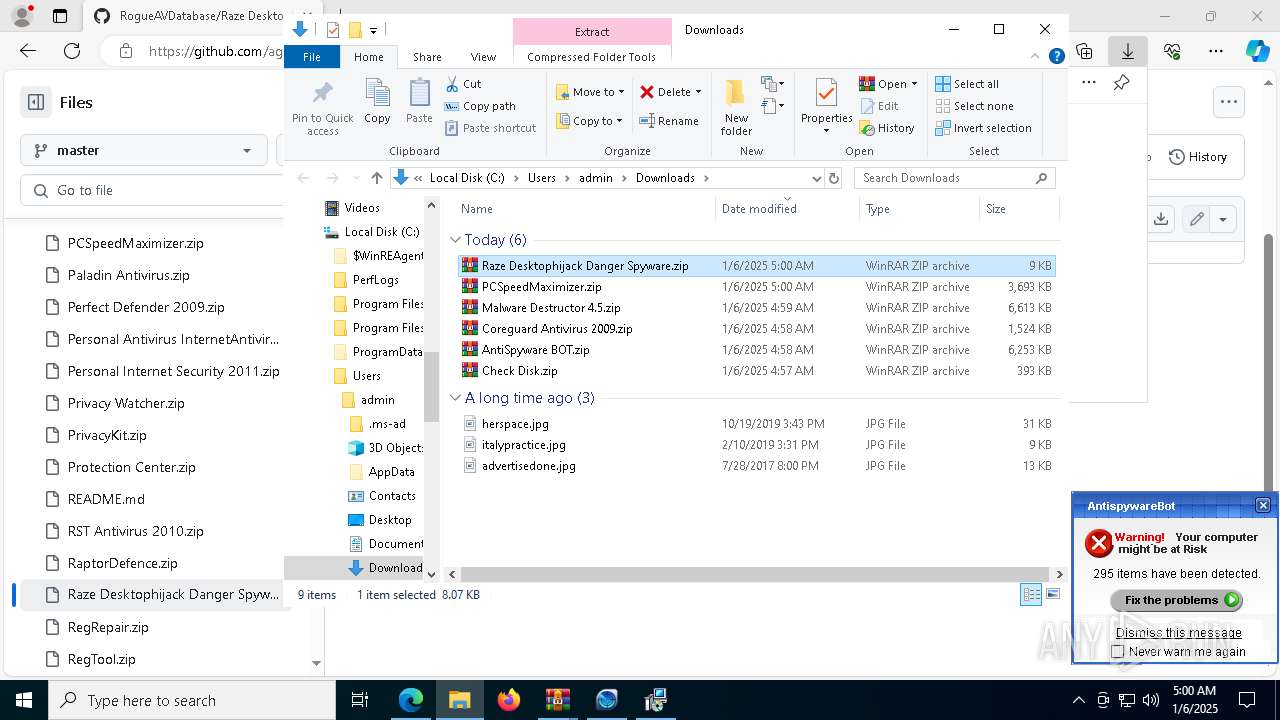The image size is (1280, 720).
Task: Click Fix the problems button
Action: (1176, 600)
